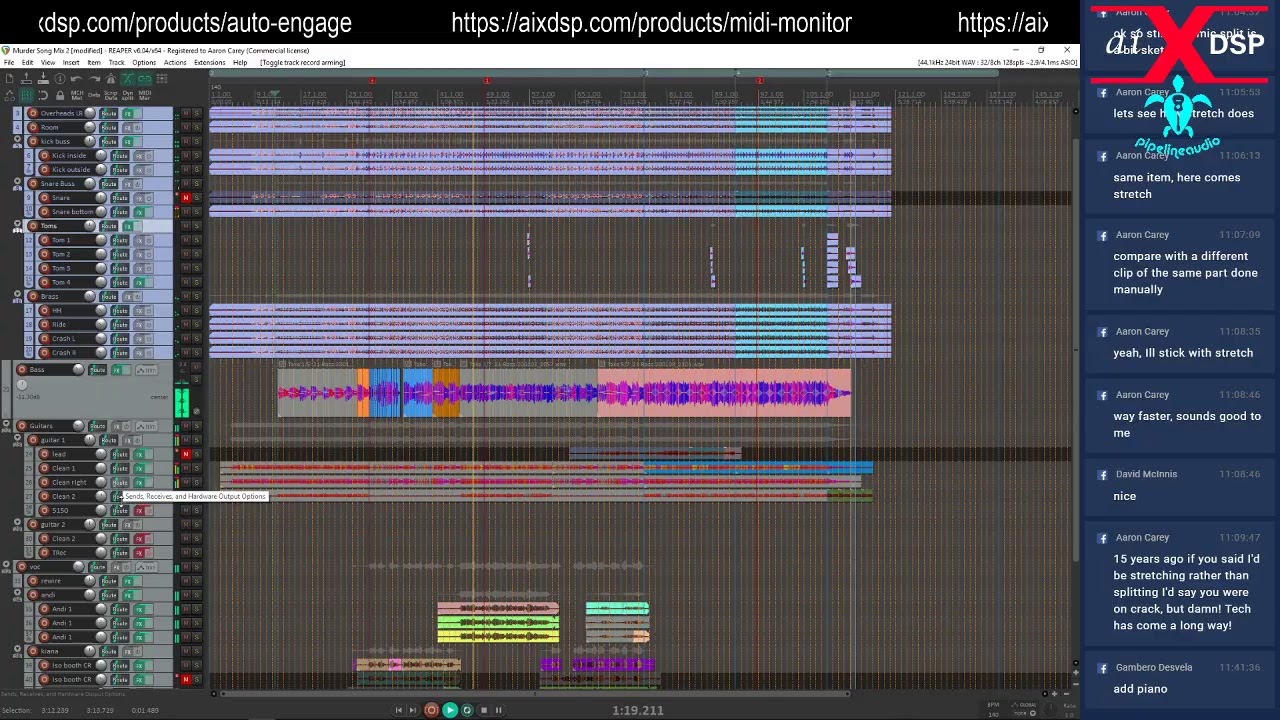Toggle the locking padlock icon
Screen dimensions: 1280x720
61,95
